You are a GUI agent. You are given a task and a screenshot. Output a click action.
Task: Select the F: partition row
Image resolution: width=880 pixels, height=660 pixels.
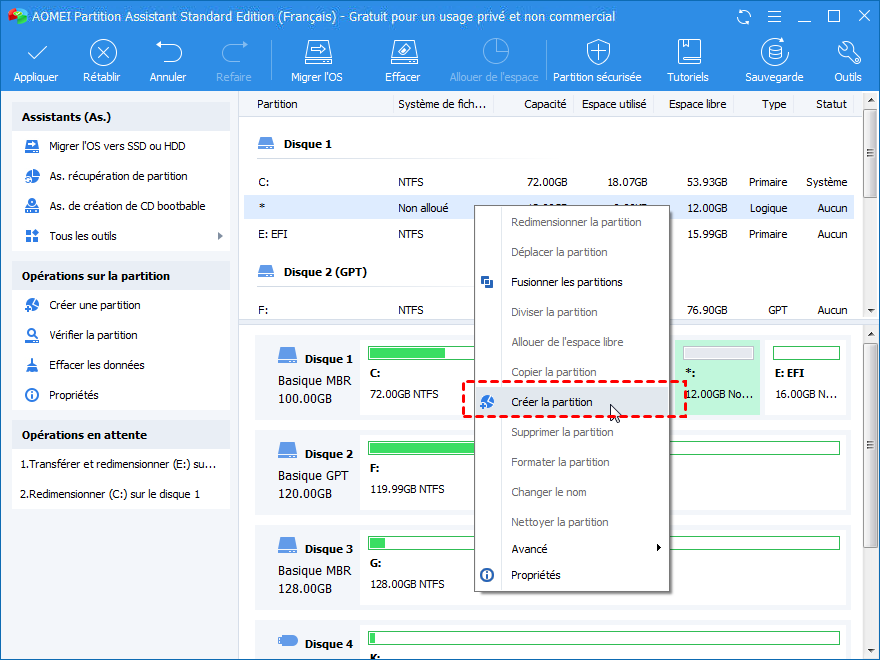click(359, 310)
